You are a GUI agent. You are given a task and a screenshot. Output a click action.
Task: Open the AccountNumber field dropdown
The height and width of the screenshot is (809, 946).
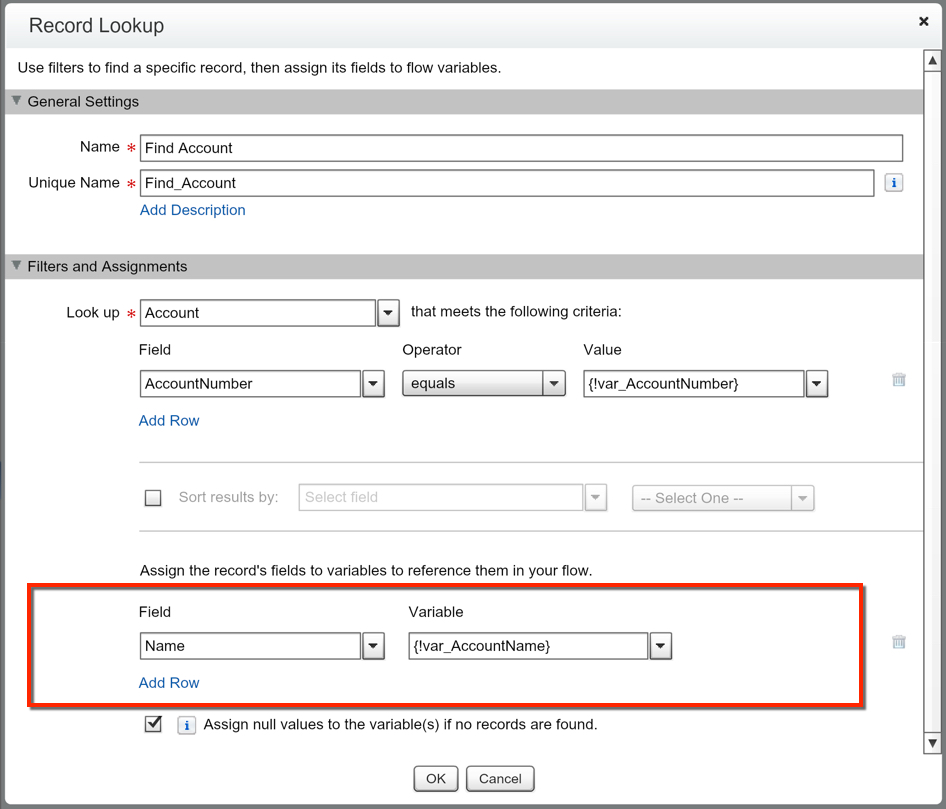point(373,384)
